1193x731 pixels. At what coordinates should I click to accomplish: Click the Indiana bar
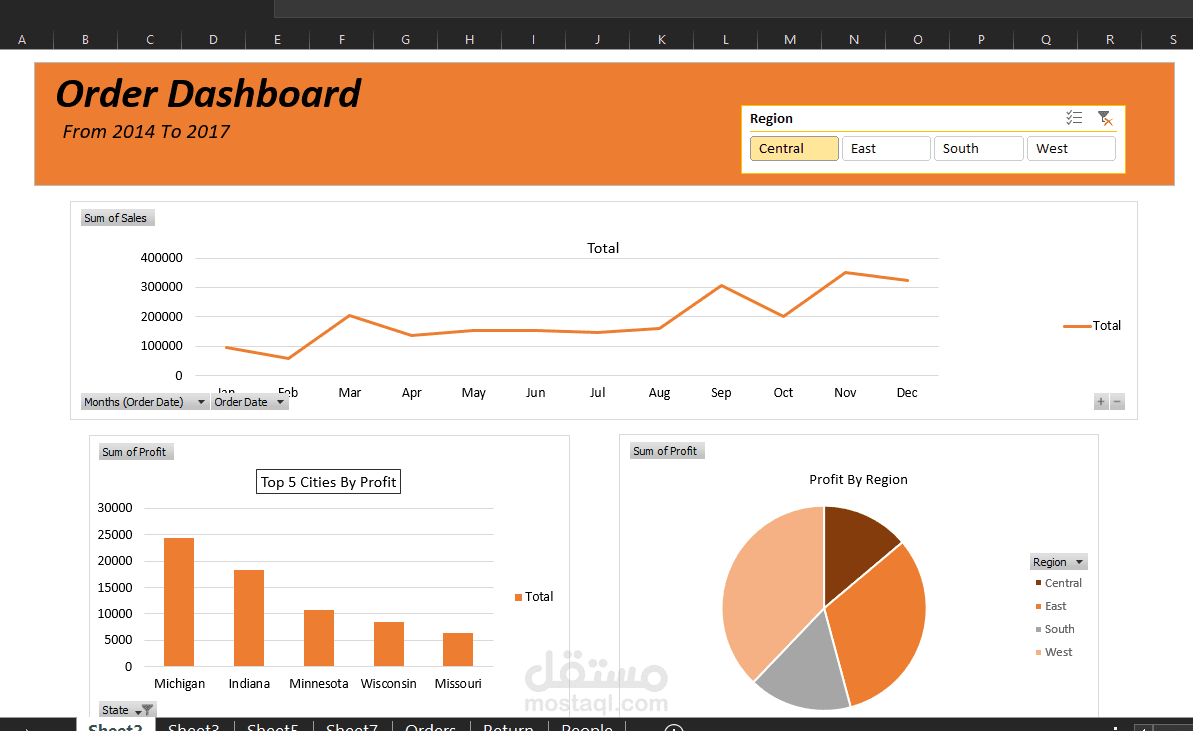click(x=249, y=618)
